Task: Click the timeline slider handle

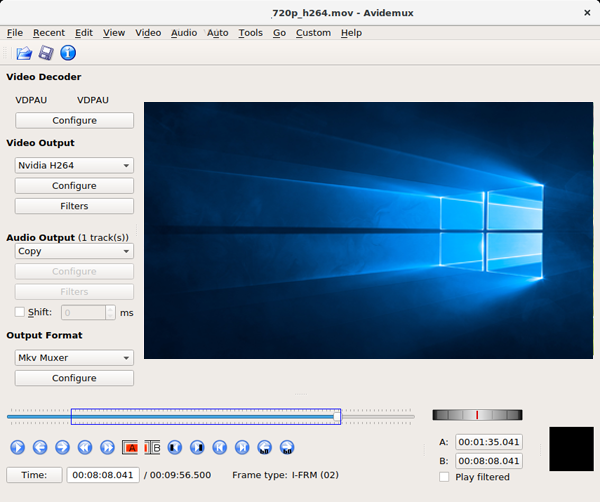Action: point(337,416)
